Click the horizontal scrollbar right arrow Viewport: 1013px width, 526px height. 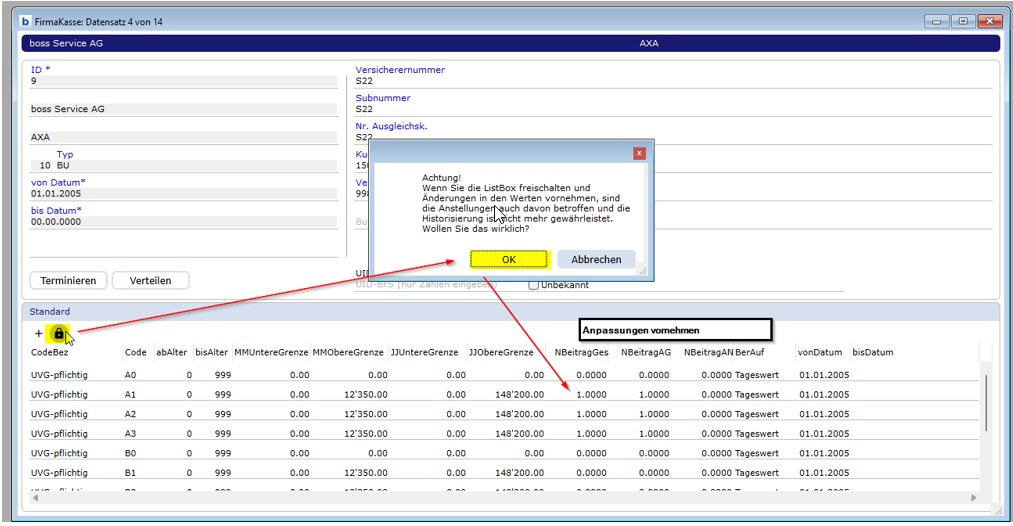[973, 497]
